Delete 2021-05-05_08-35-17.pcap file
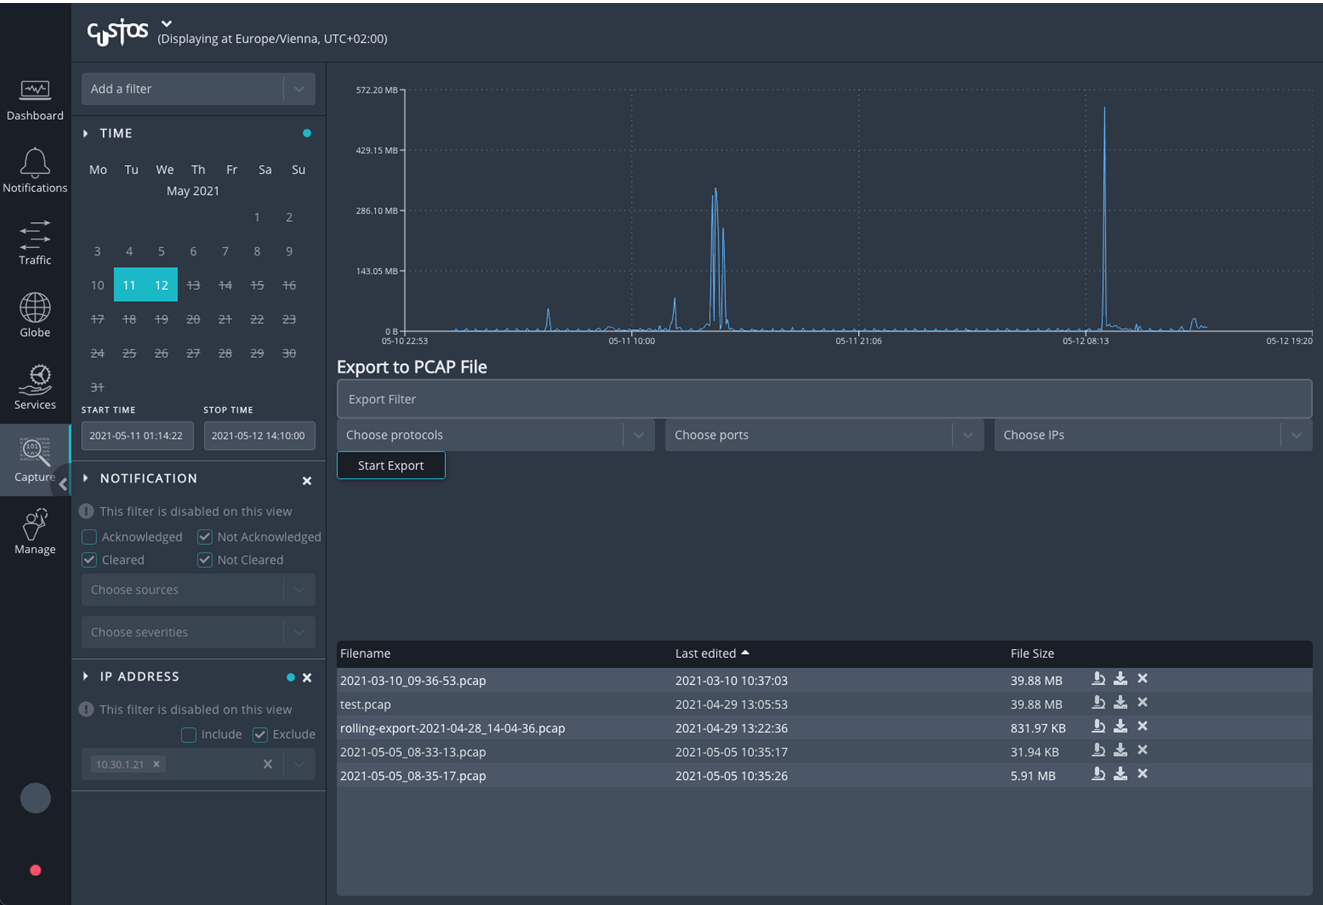Screen dimensions: 1323x905 [1142, 775]
